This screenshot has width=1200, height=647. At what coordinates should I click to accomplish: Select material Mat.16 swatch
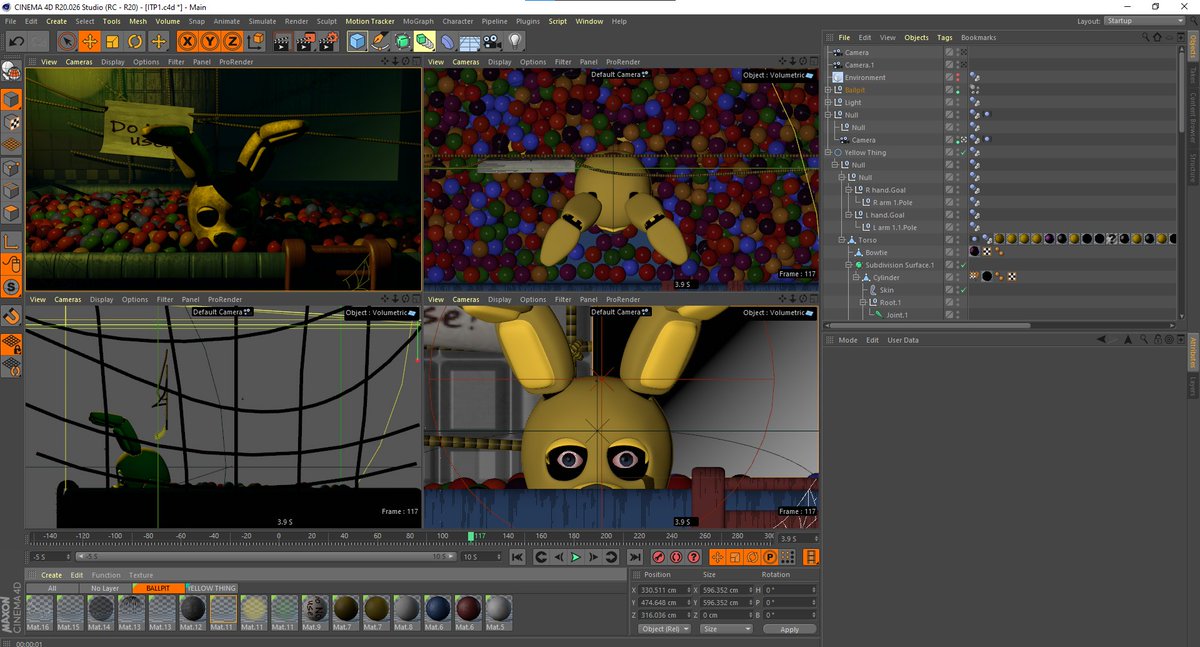(40, 613)
